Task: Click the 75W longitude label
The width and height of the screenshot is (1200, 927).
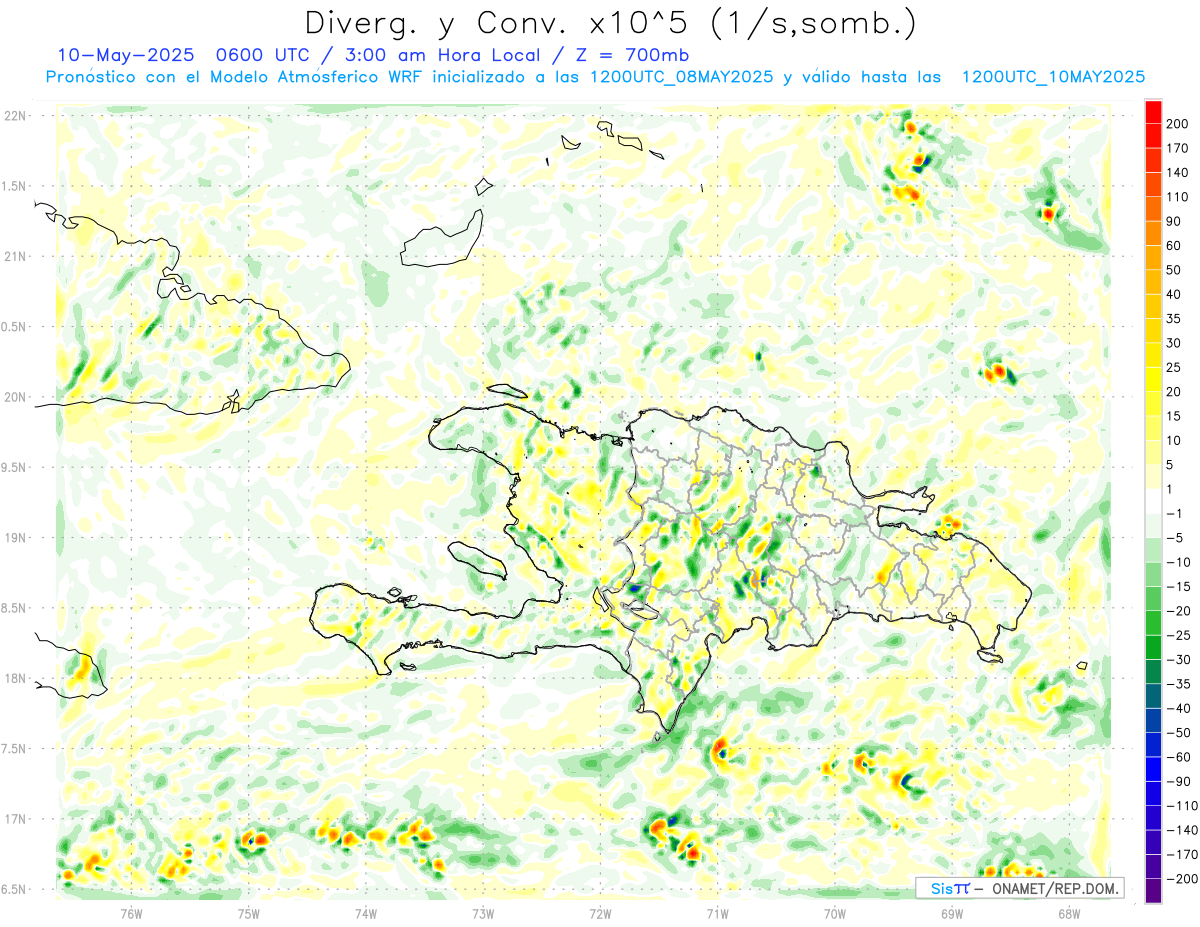Action: point(249,913)
